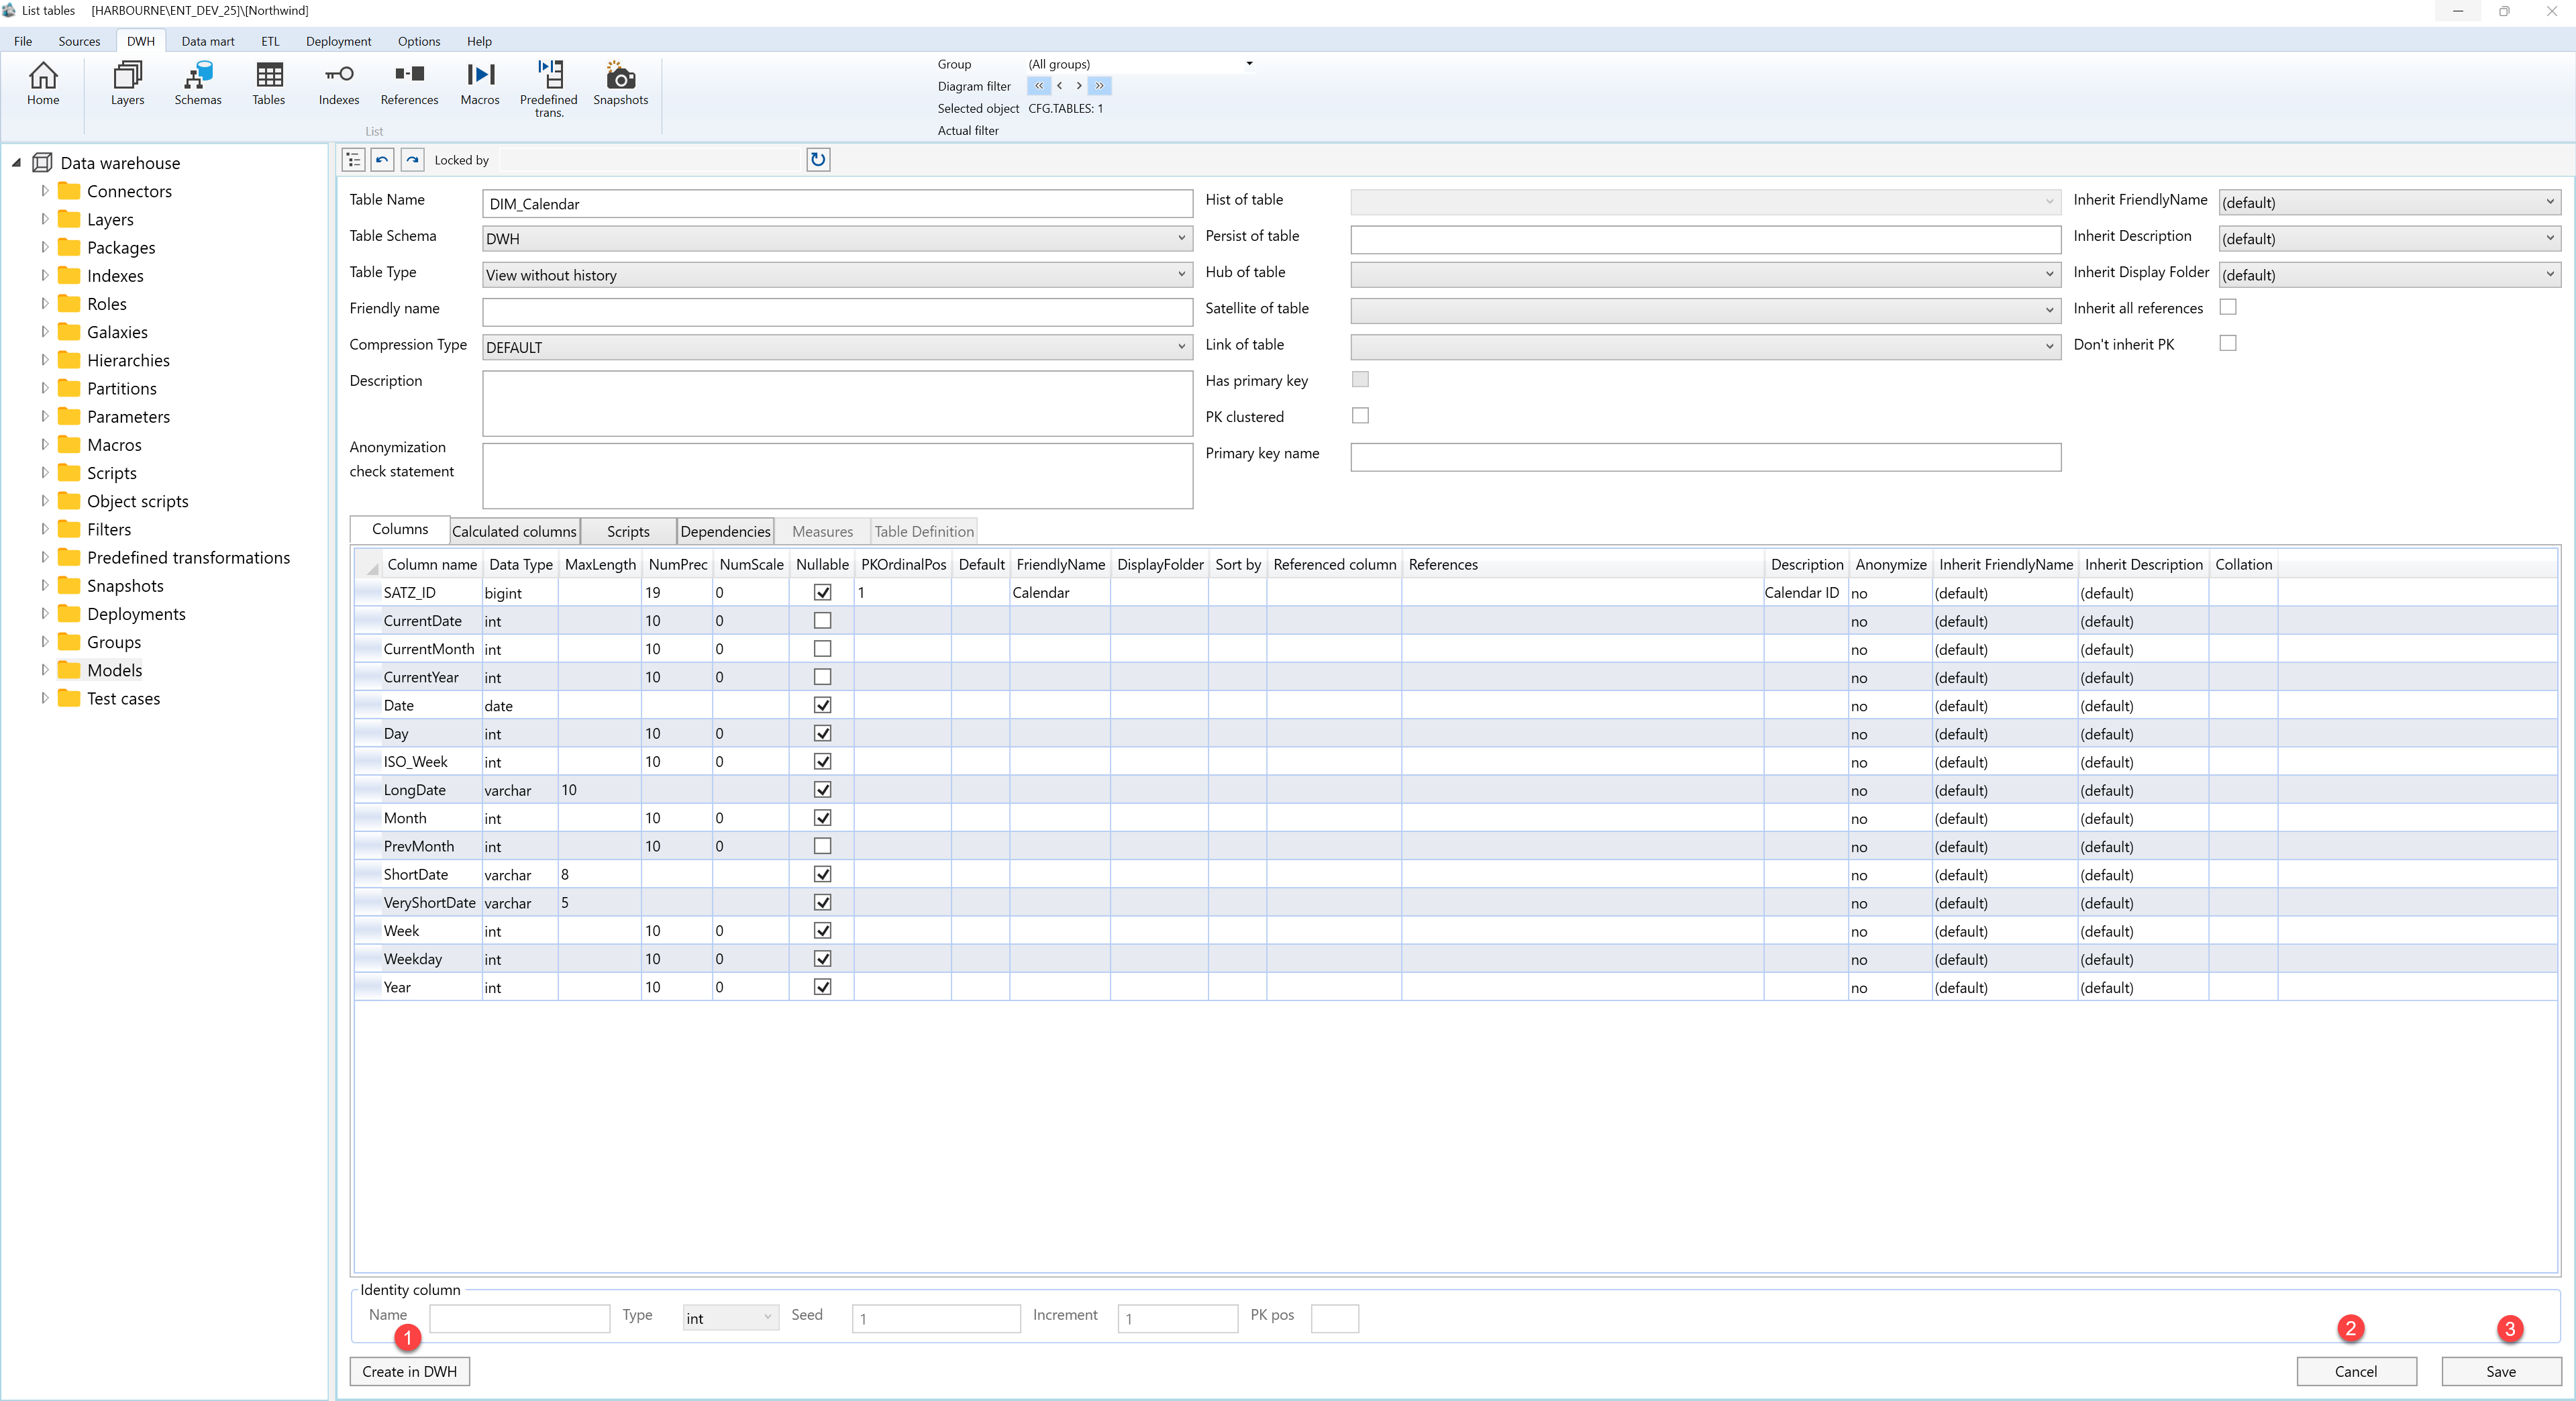Click the Hierarchies folder icon

[69, 360]
